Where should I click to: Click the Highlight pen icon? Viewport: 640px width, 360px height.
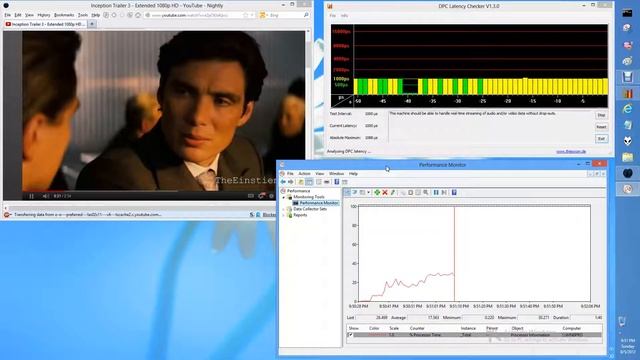click(x=393, y=193)
